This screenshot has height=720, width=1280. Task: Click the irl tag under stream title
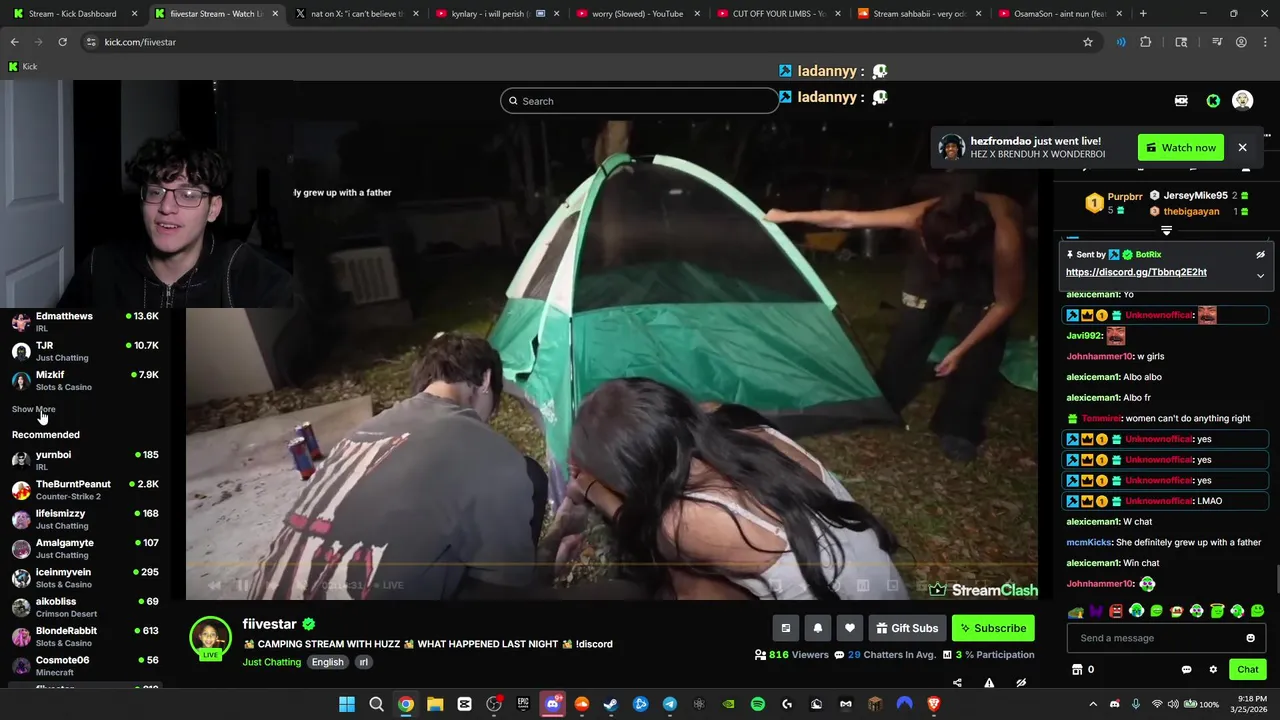364,662
